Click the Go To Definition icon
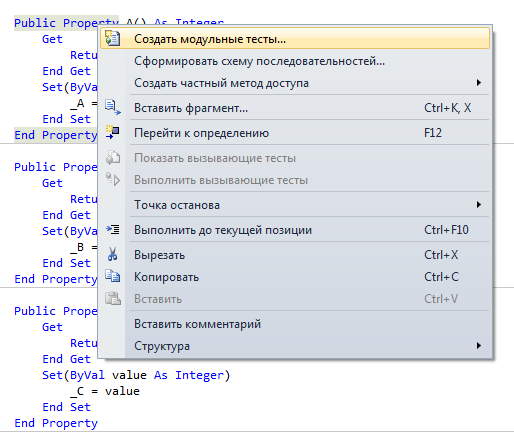 [113, 132]
